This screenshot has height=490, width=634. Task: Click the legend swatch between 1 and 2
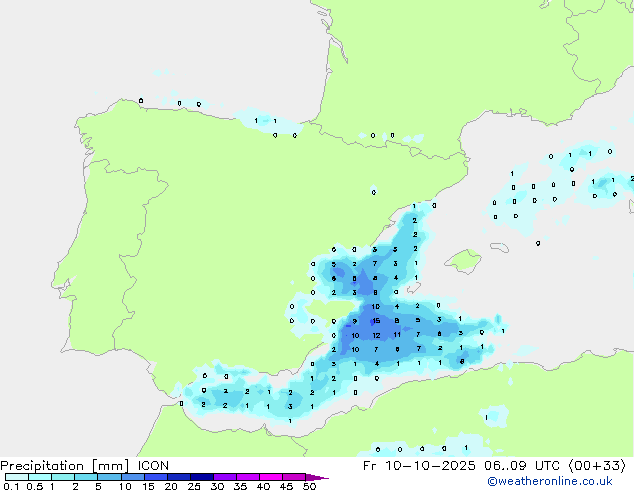click(63, 477)
